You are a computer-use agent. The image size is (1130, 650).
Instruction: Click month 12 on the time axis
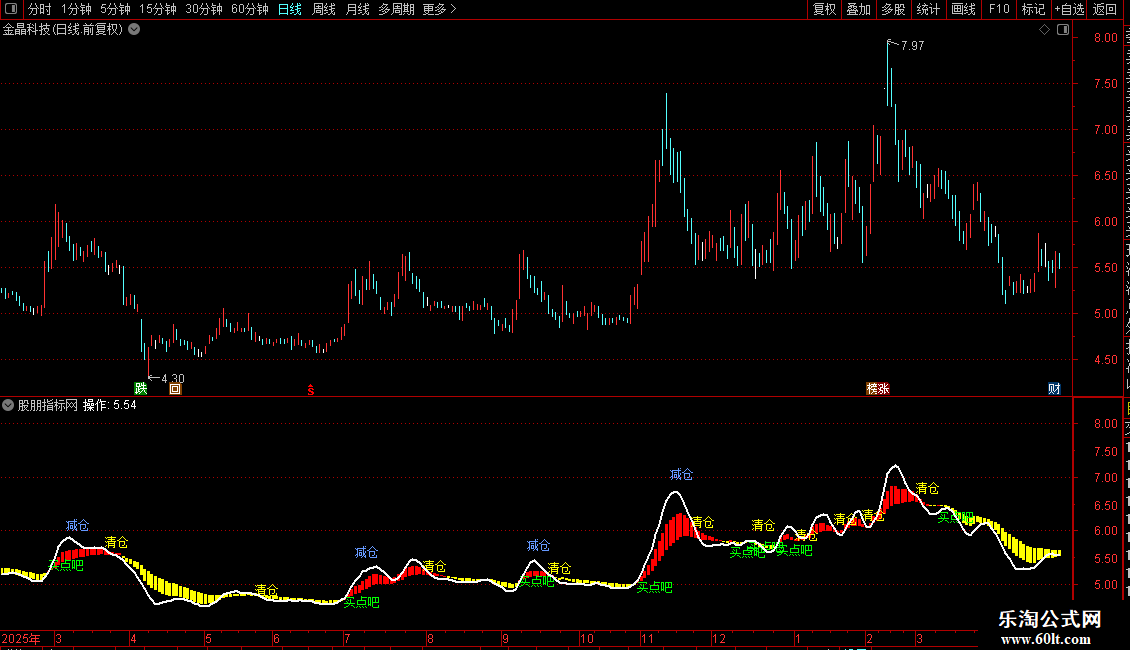(719, 638)
